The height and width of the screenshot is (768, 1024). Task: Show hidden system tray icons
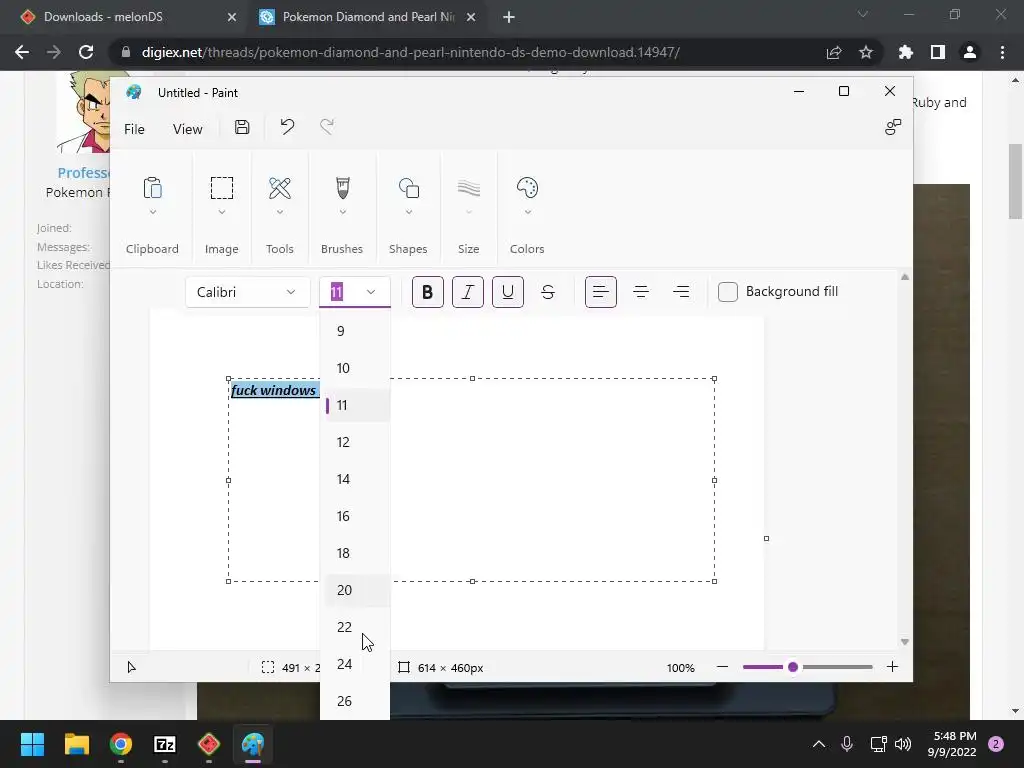click(x=818, y=744)
